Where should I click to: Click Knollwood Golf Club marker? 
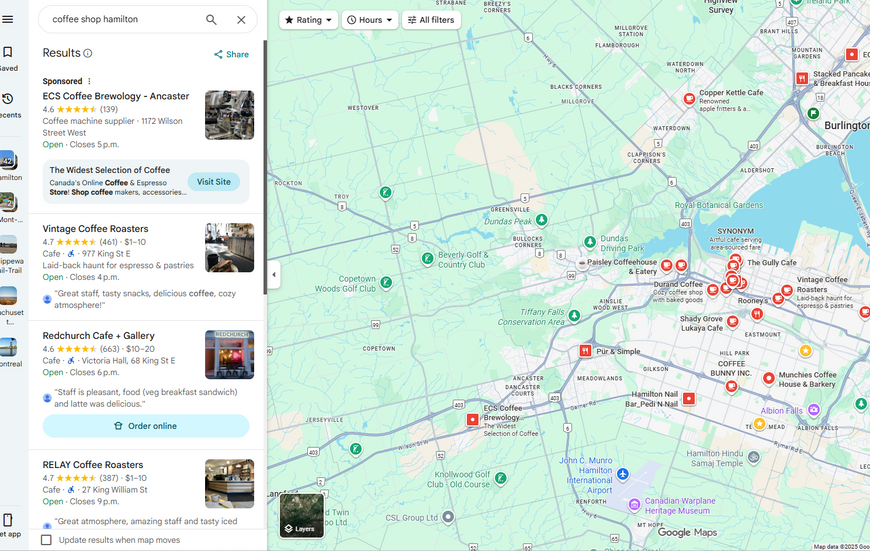(x=500, y=478)
